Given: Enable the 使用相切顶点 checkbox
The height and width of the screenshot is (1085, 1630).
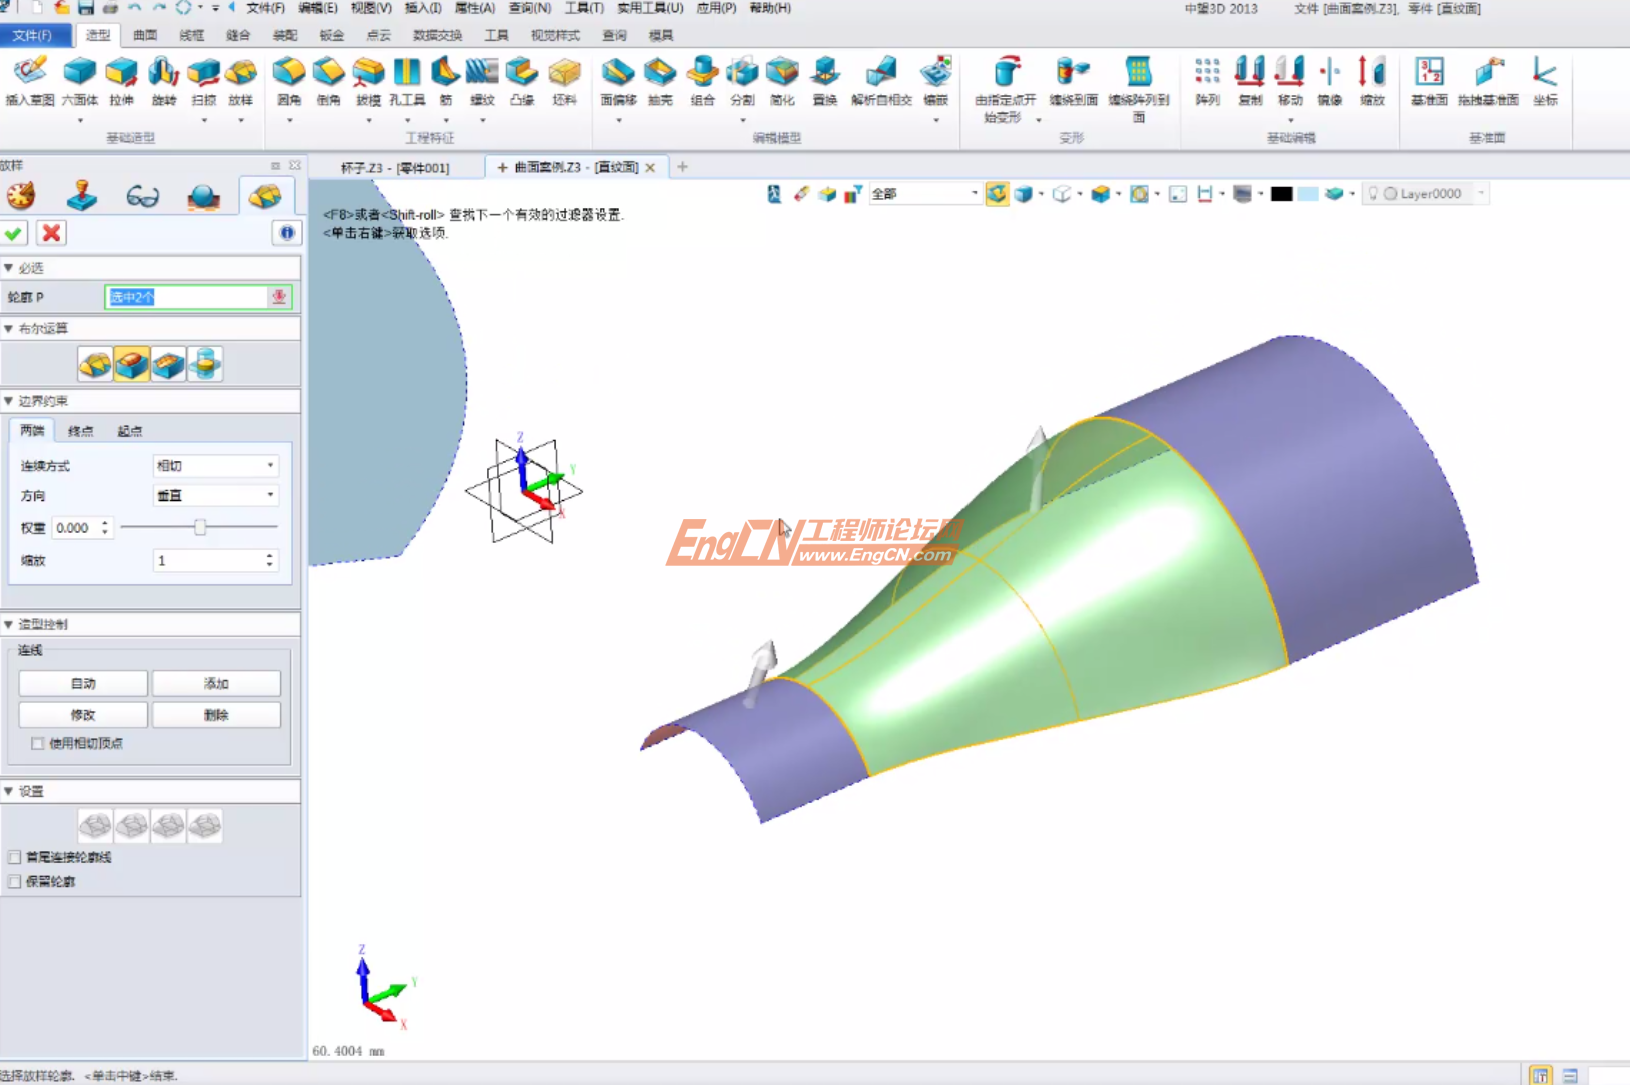Looking at the screenshot, I should (37, 744).
